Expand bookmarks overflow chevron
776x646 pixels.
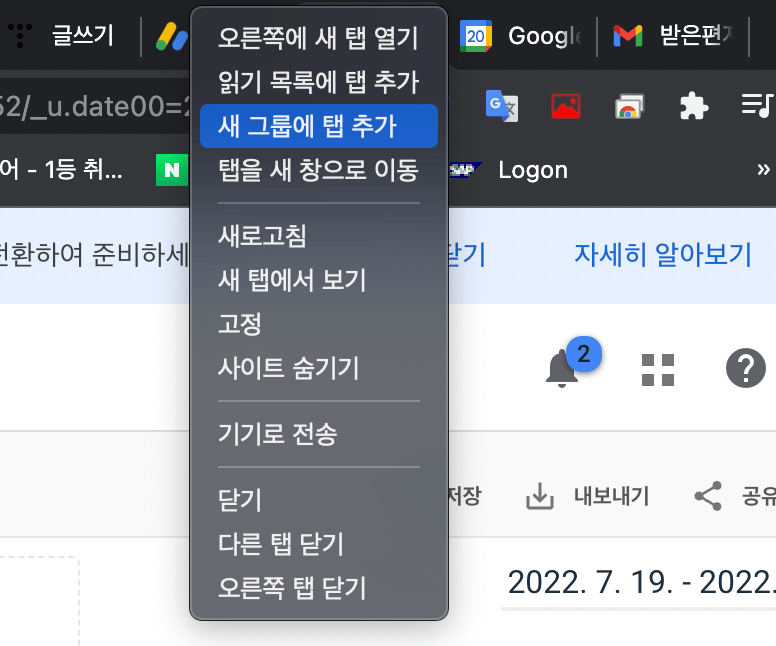[763, 170]
